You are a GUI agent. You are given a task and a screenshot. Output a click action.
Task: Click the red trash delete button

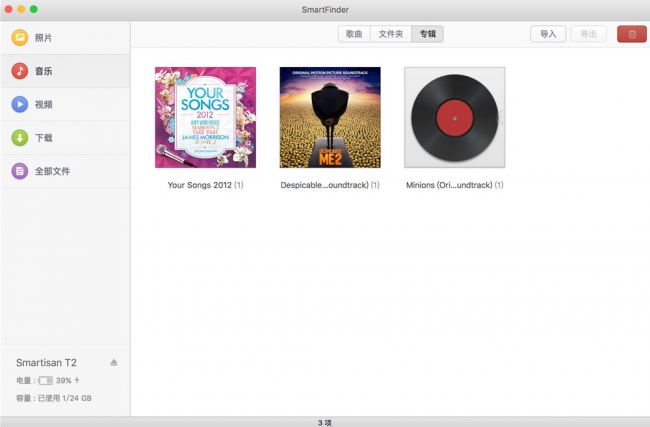point(631,34)
